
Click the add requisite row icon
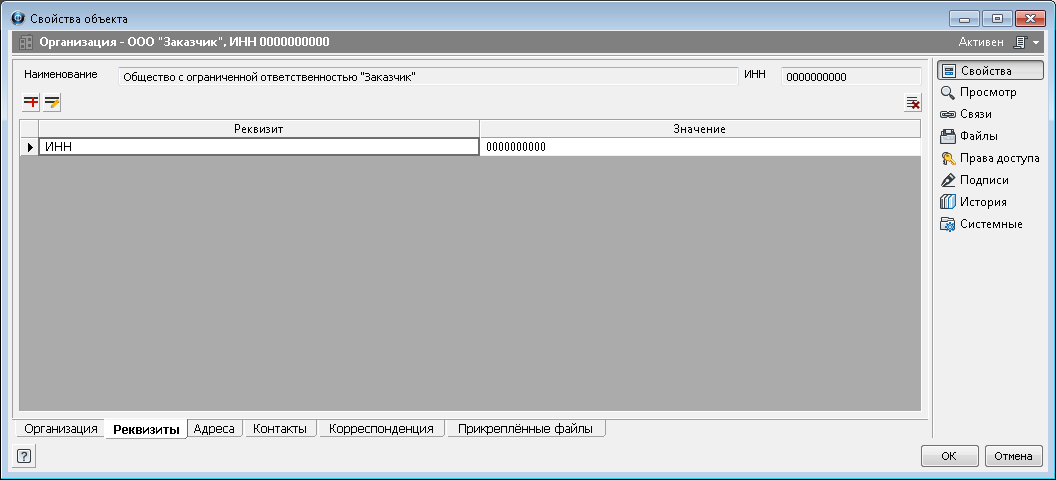click(31, 102)
